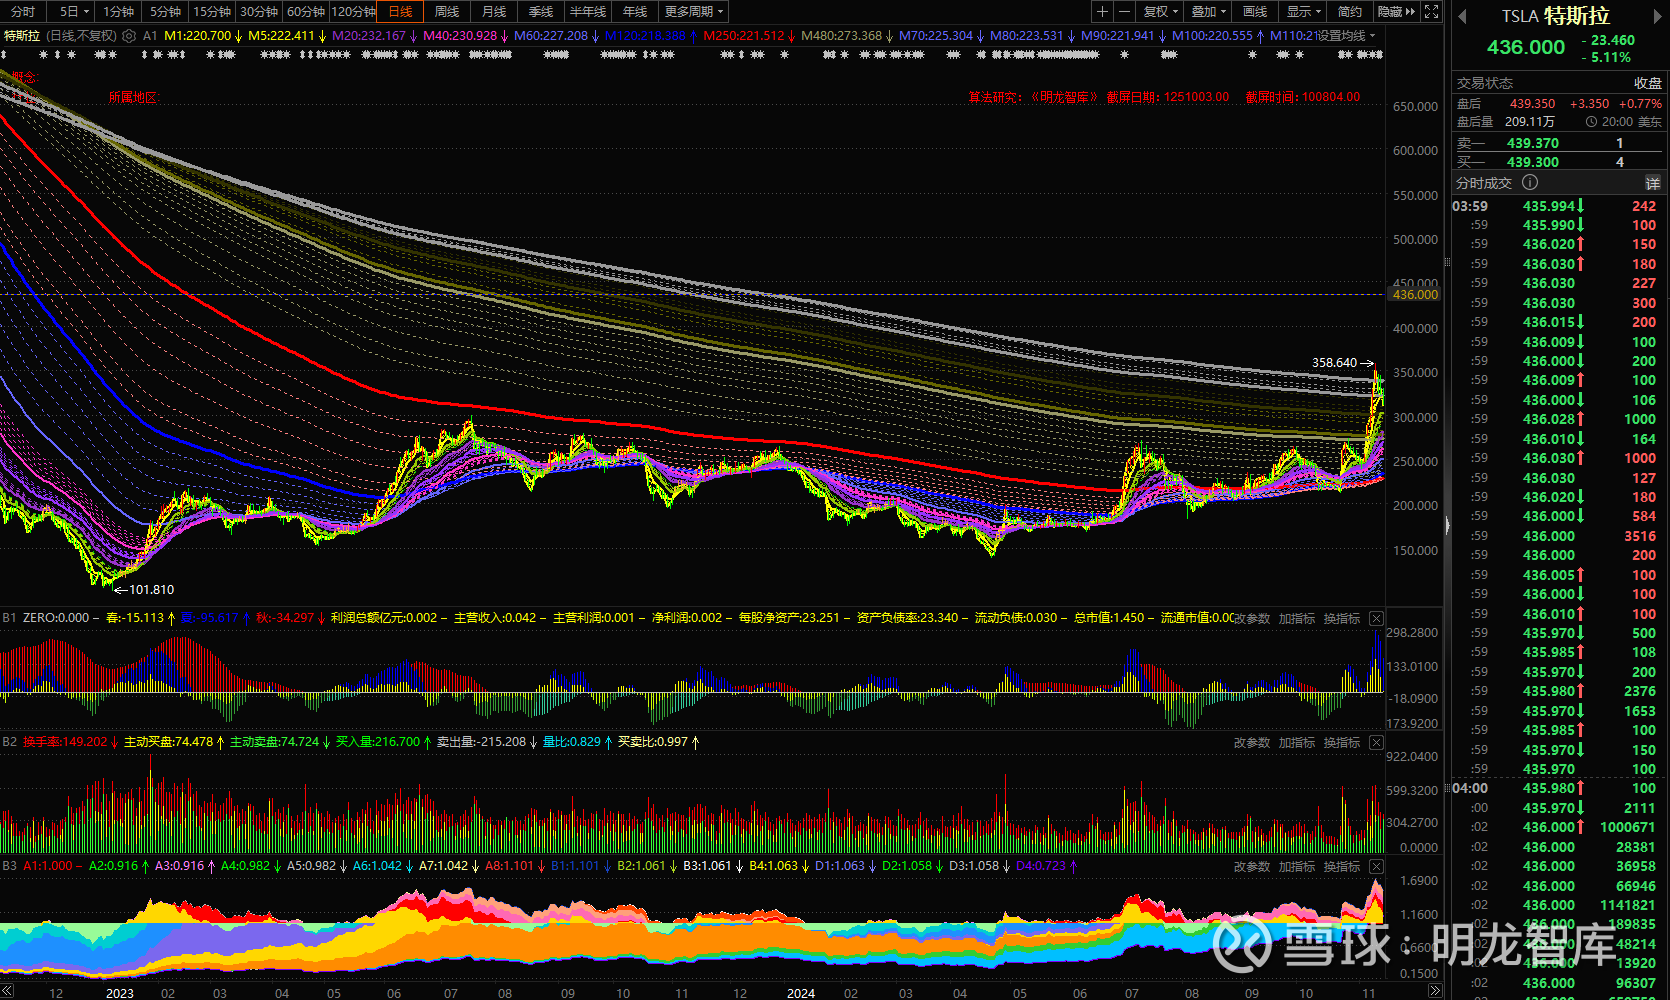Open 叠加 overlay dropdown

tap(1209, 12)
